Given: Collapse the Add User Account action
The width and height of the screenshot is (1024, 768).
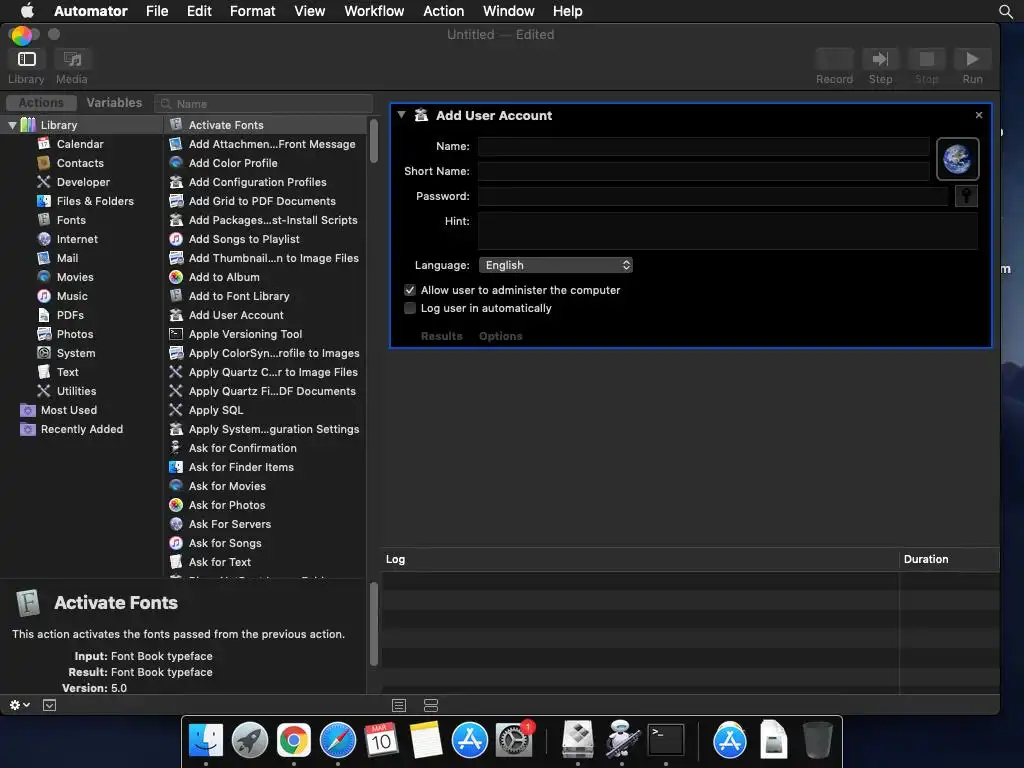Looking at the screenshot, I should 402,115.
